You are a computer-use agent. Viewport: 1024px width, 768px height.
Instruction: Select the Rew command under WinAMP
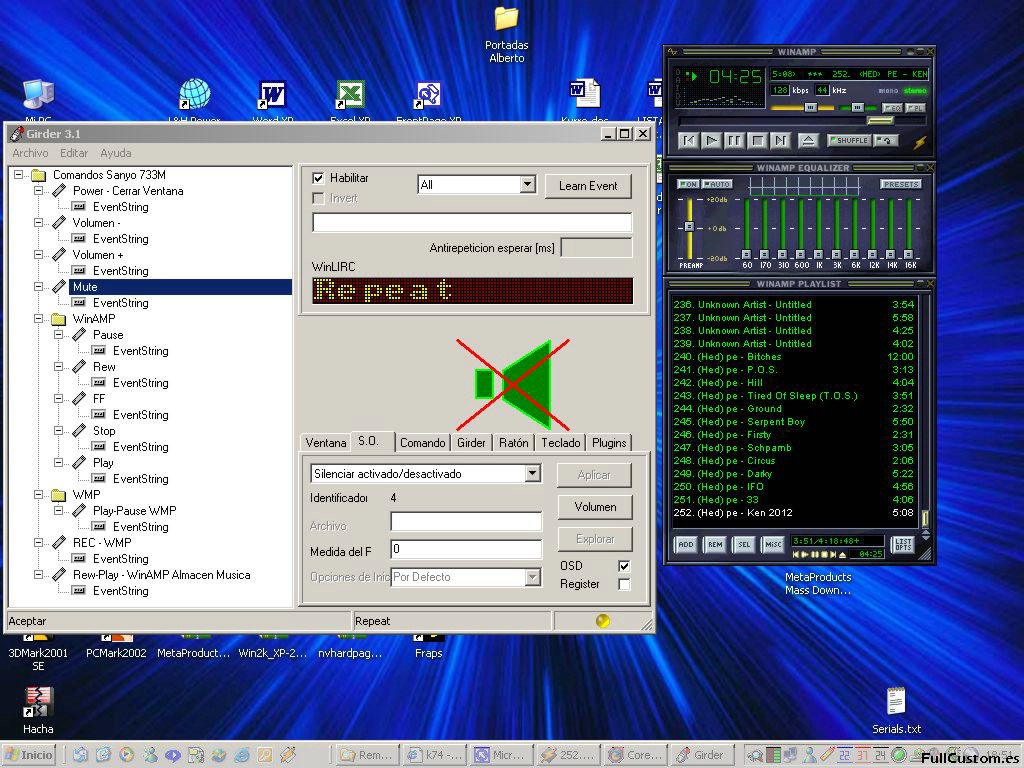coord(104,367)
